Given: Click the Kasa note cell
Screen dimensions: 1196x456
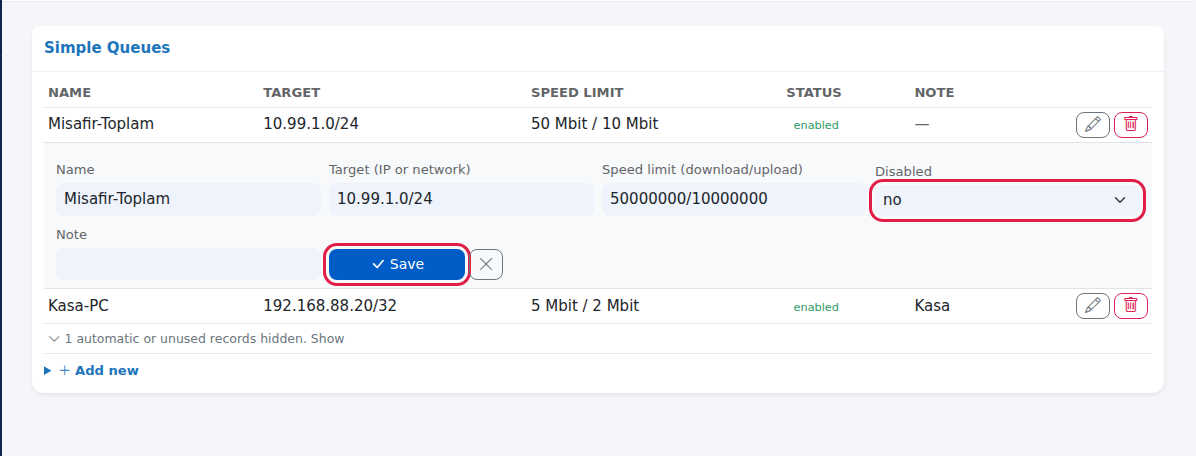Looking at the screenshot, I should (x=932, y=306).
